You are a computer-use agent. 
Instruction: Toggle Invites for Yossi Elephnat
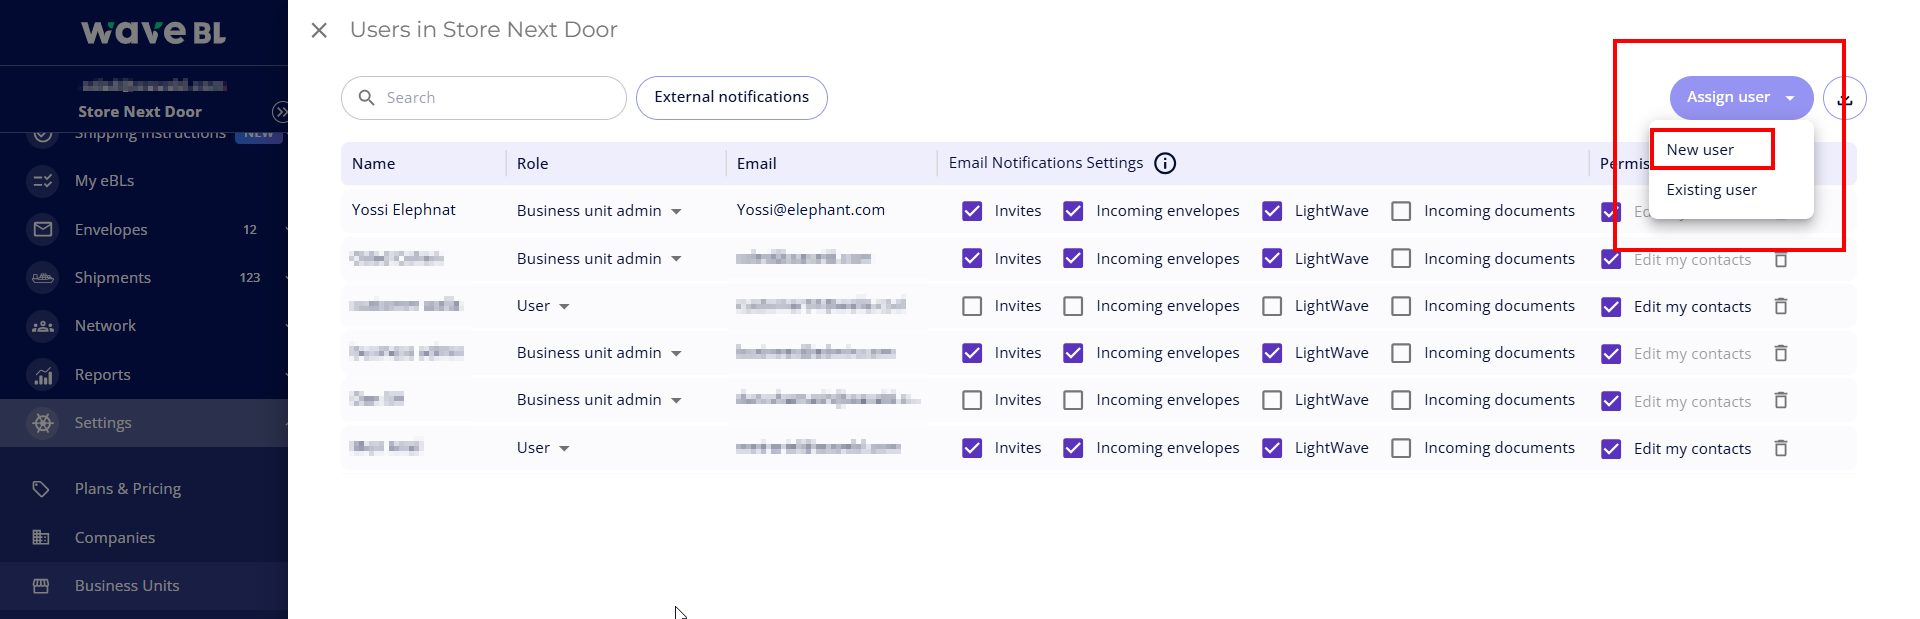[972, 211]
